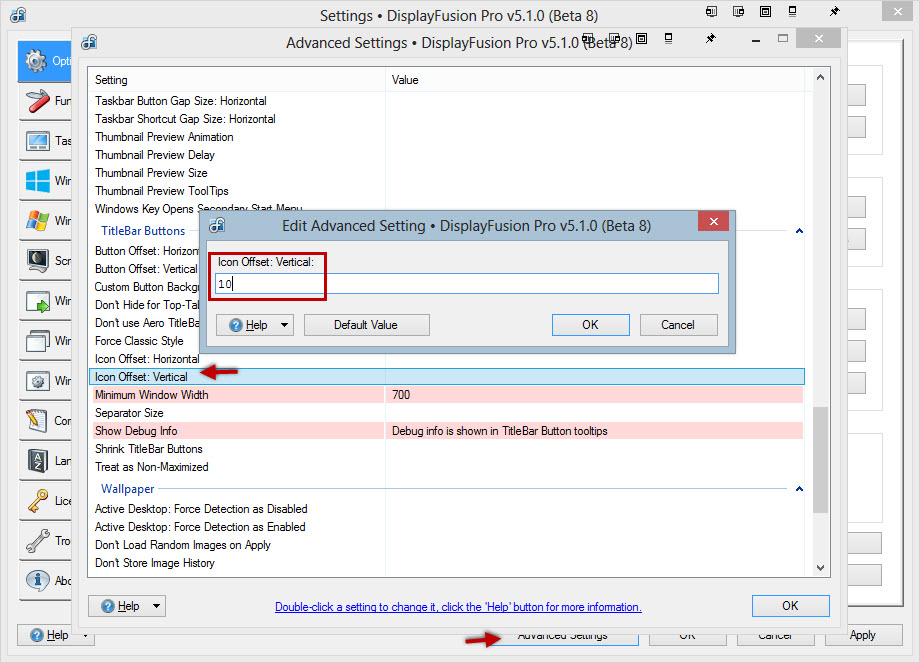
Task: Open the Help dropdown arrow in the Edit dialog
Action: click(x=285, y=325)
